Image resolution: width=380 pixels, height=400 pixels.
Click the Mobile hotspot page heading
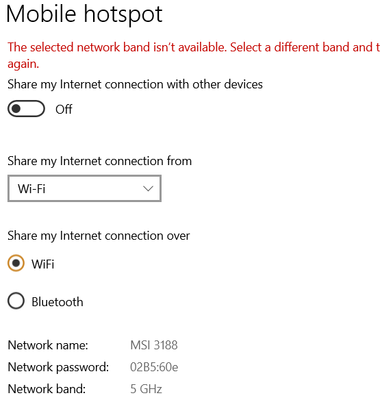click(x=84, y=14)
